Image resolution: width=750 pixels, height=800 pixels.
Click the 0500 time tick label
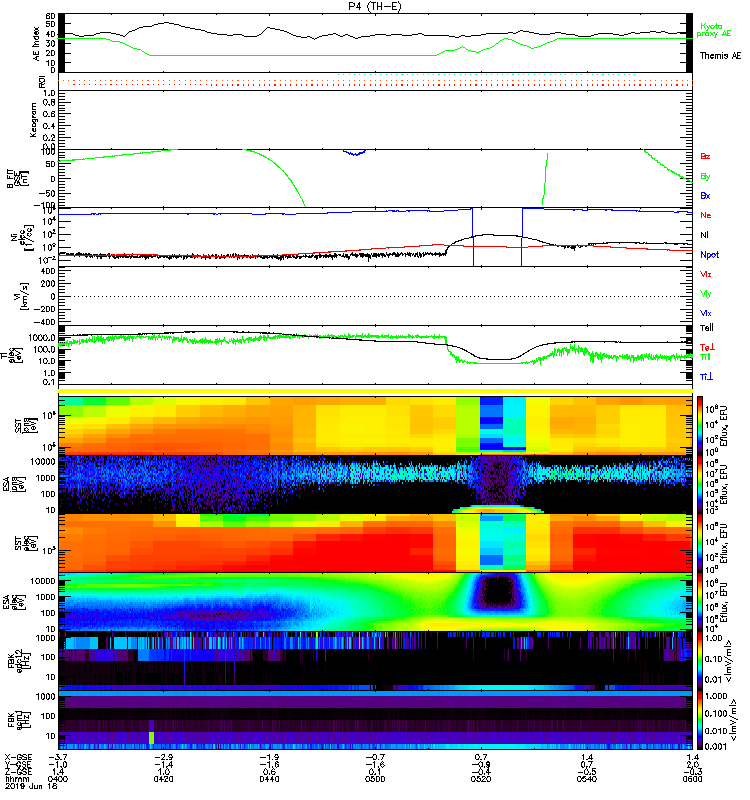pyautogui.click(x=375, y=779)
